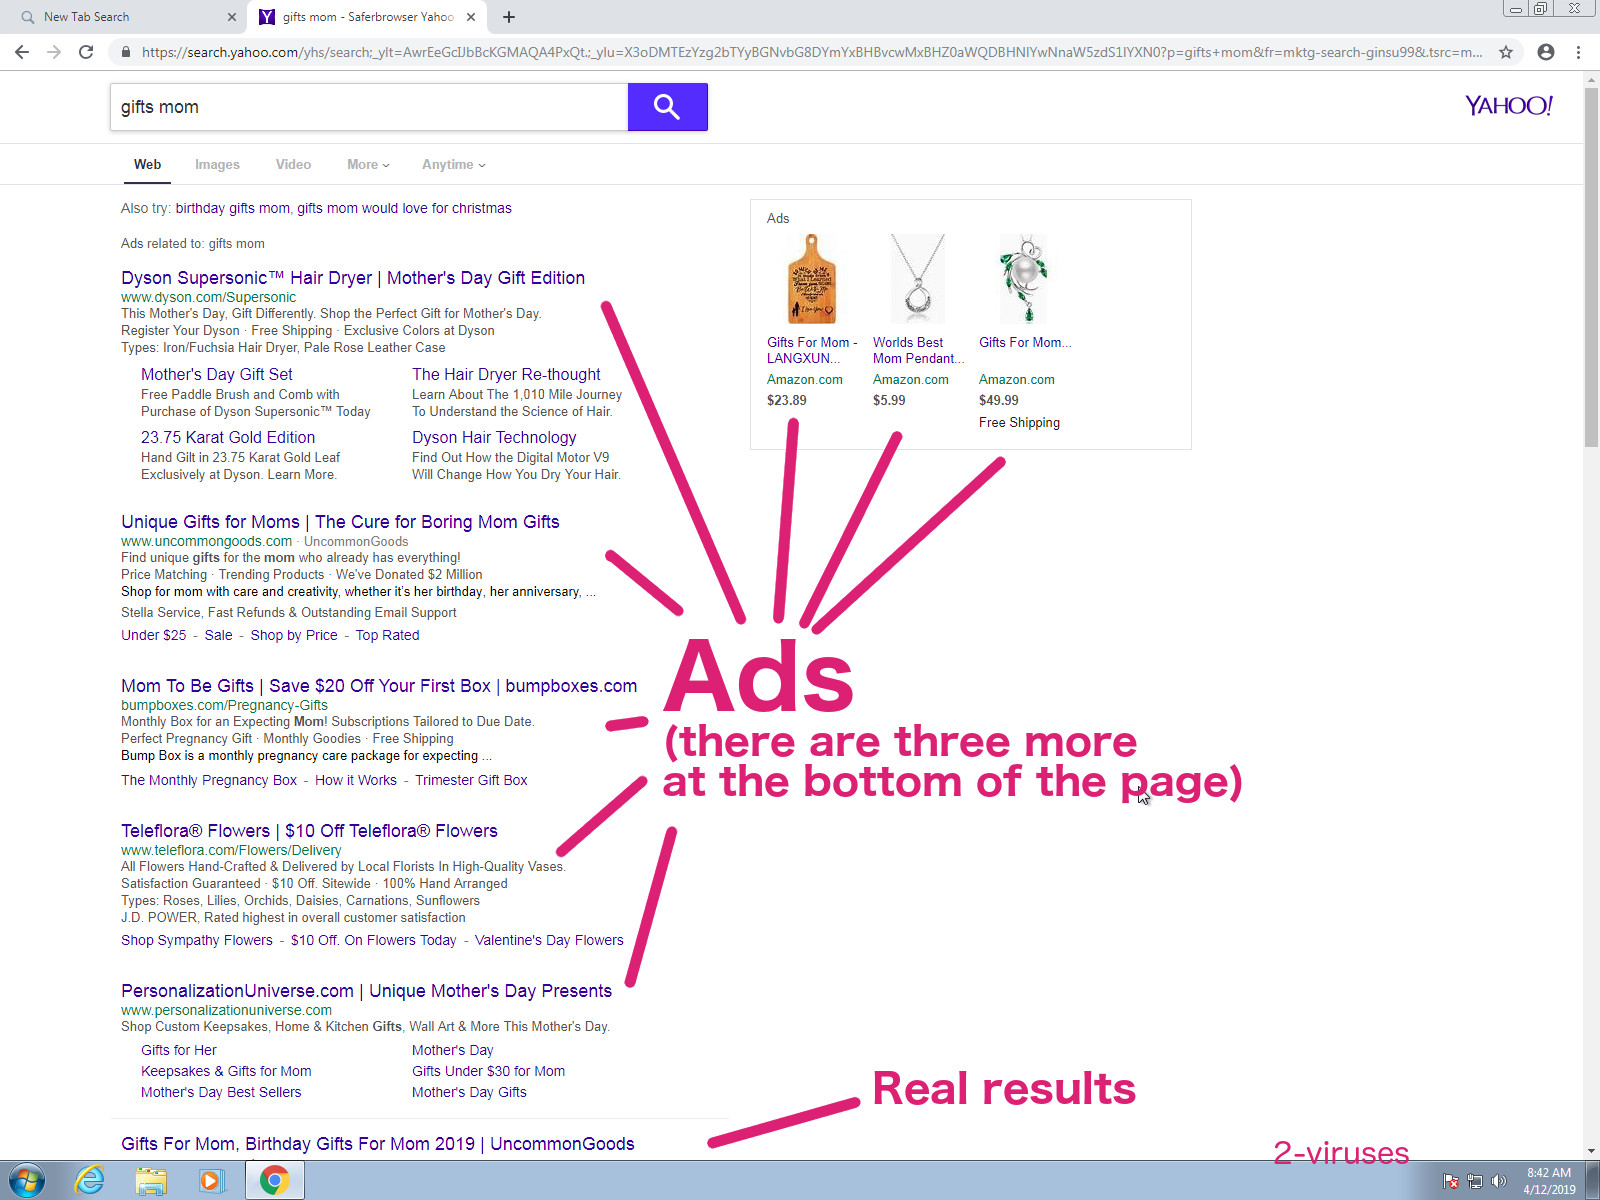Click the forward navigation arrow

coord(54,52)
